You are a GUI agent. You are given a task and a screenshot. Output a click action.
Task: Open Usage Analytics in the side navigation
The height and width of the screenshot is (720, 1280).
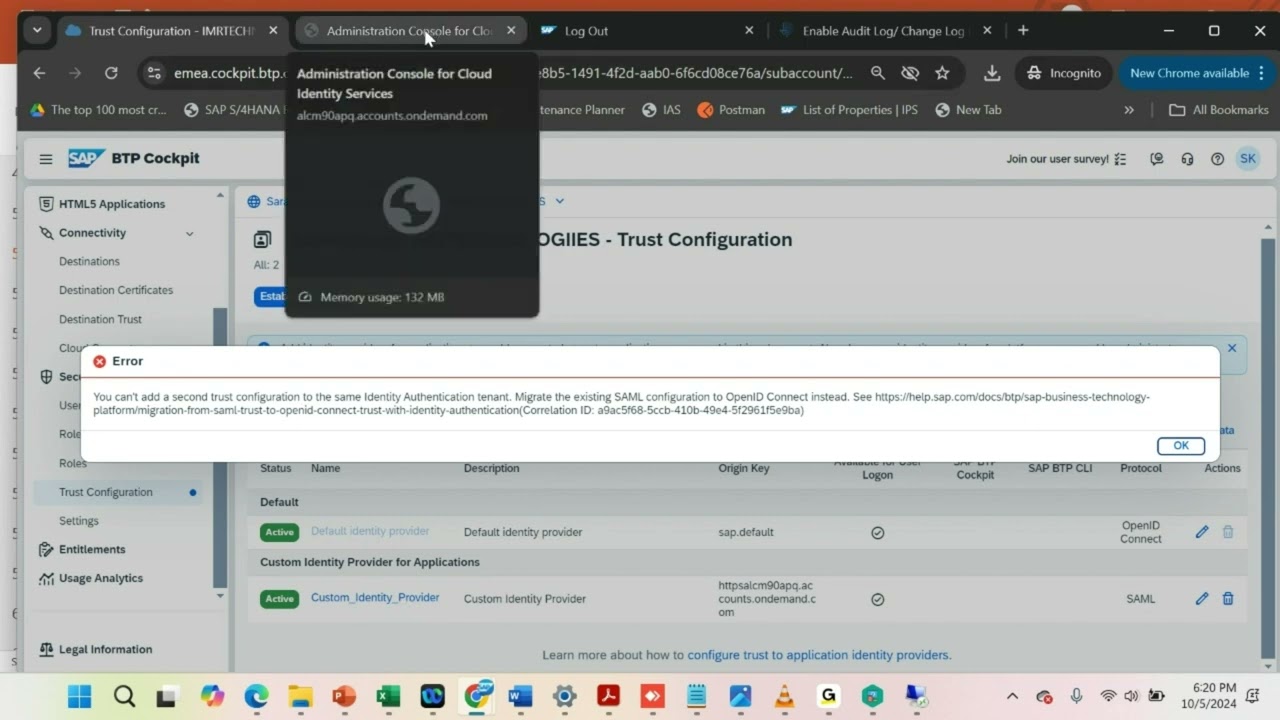coord(101,578)
